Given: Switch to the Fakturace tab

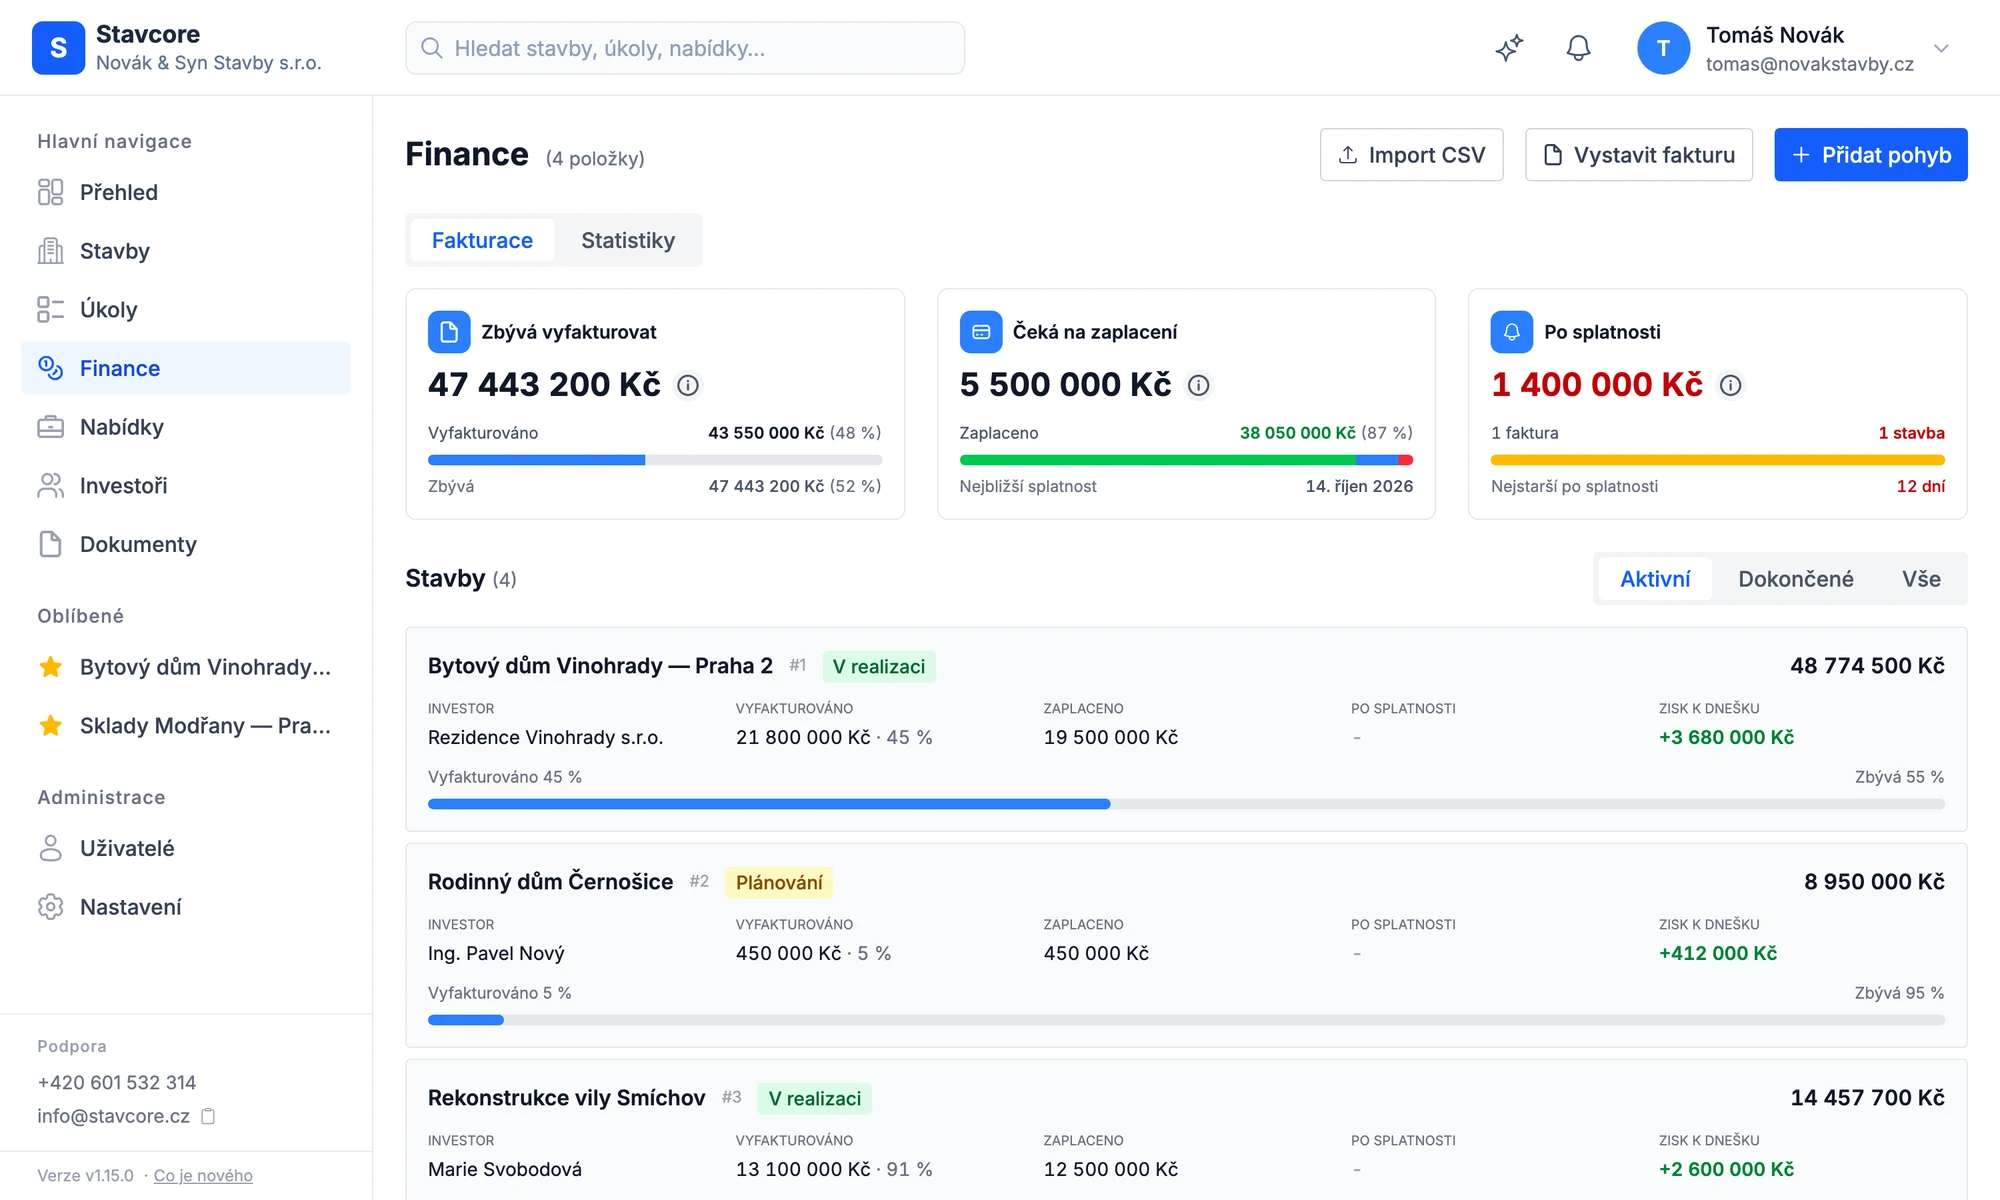Looking at the screenshot, I should click(x=482, y=240).
